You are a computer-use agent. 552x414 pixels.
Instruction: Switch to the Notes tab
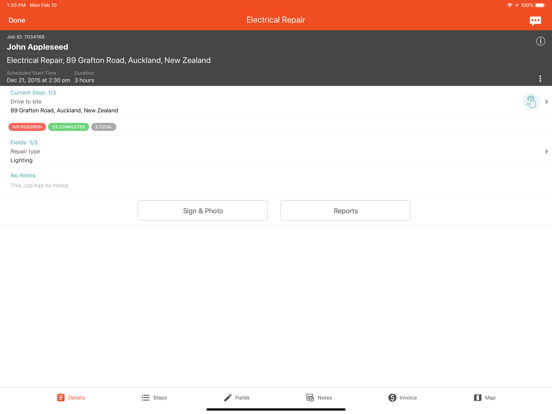click(x=319, y=397)
